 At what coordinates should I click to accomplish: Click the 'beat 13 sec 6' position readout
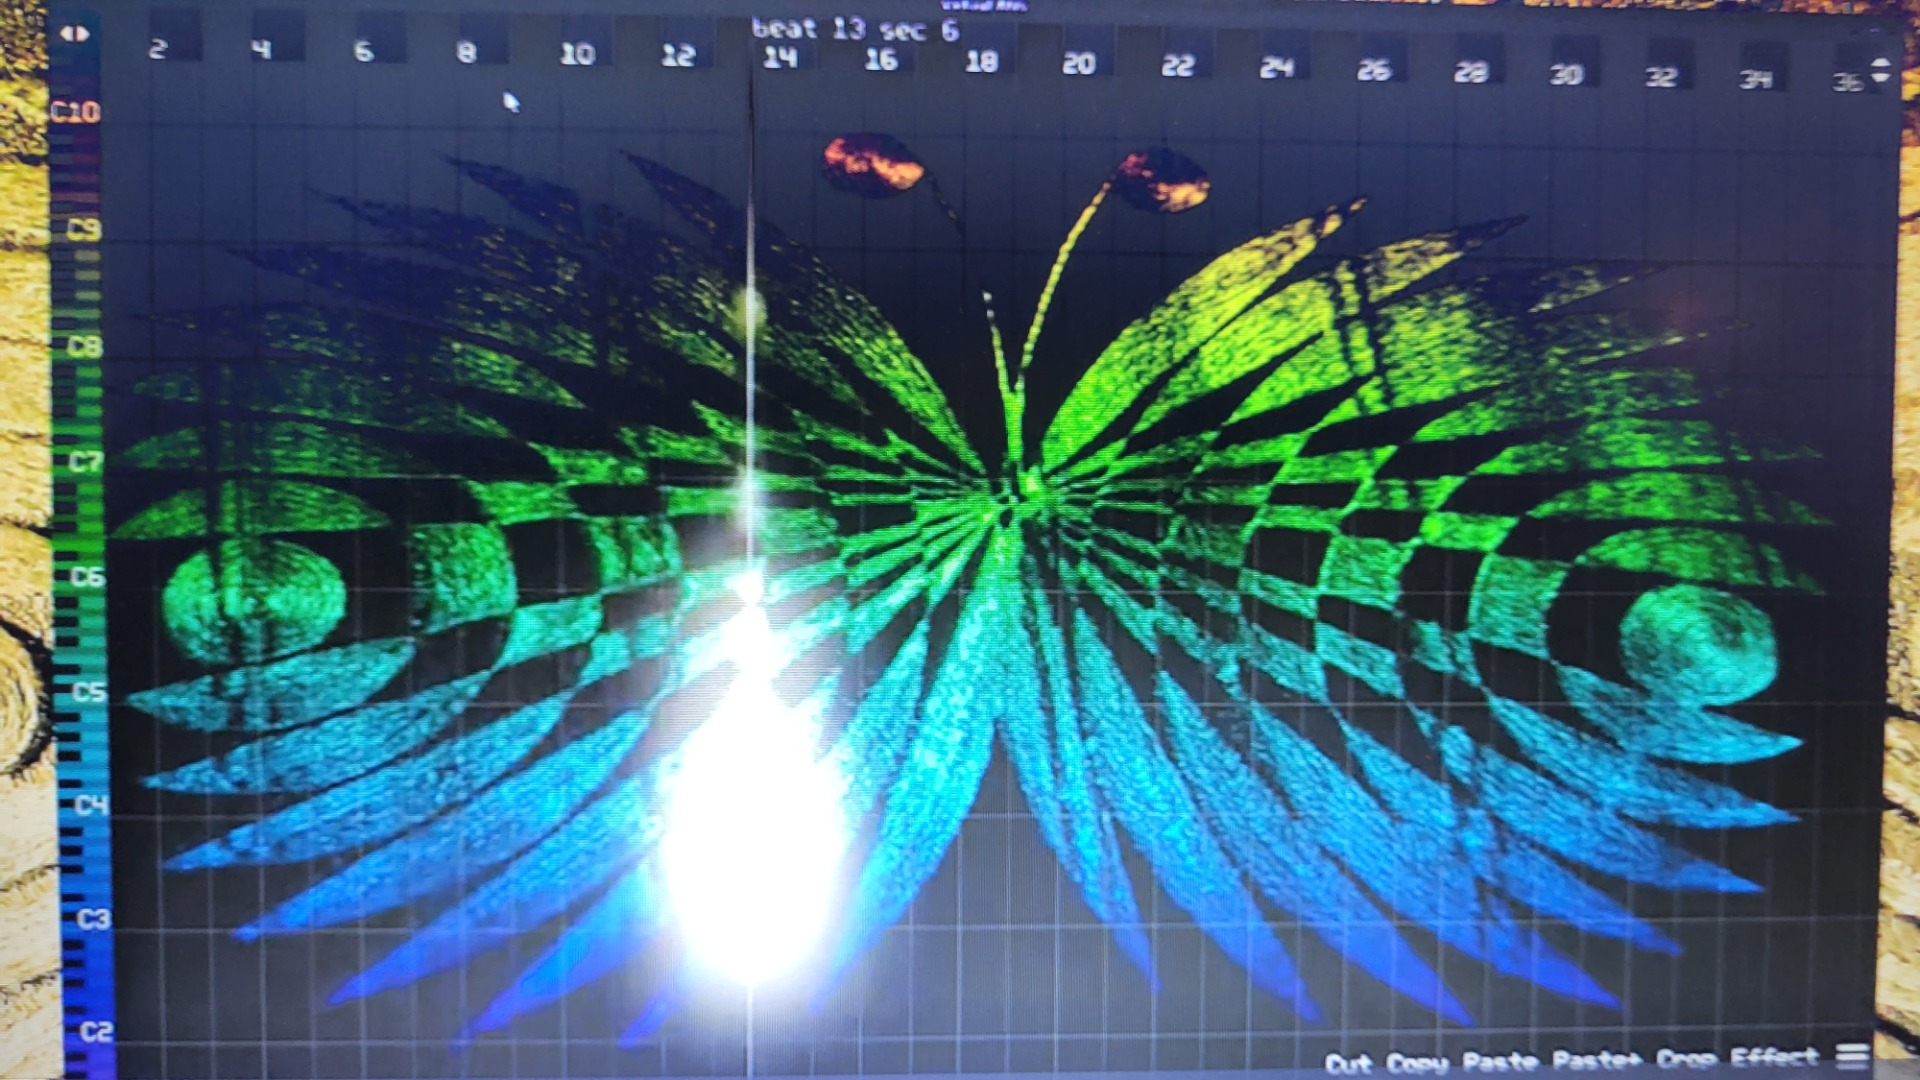point(855,29)
